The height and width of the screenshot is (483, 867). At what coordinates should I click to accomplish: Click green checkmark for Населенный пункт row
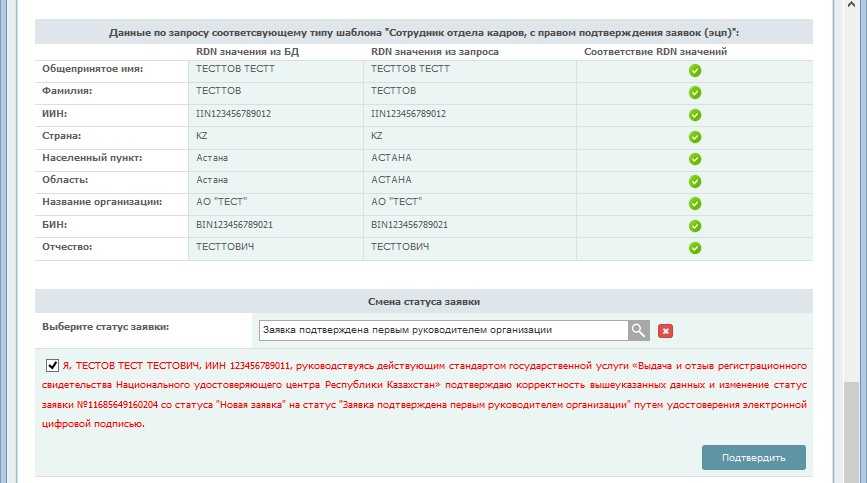click(x=694, y=159)
